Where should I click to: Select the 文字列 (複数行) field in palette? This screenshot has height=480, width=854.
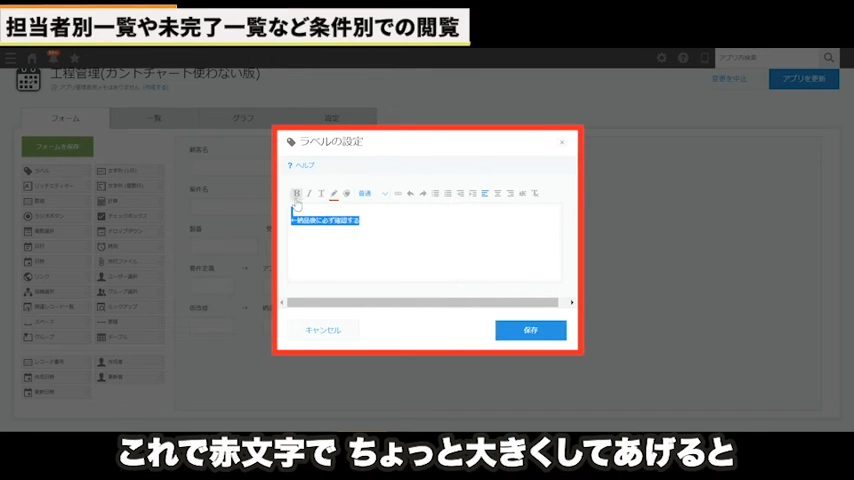click(x=130, y=186)
